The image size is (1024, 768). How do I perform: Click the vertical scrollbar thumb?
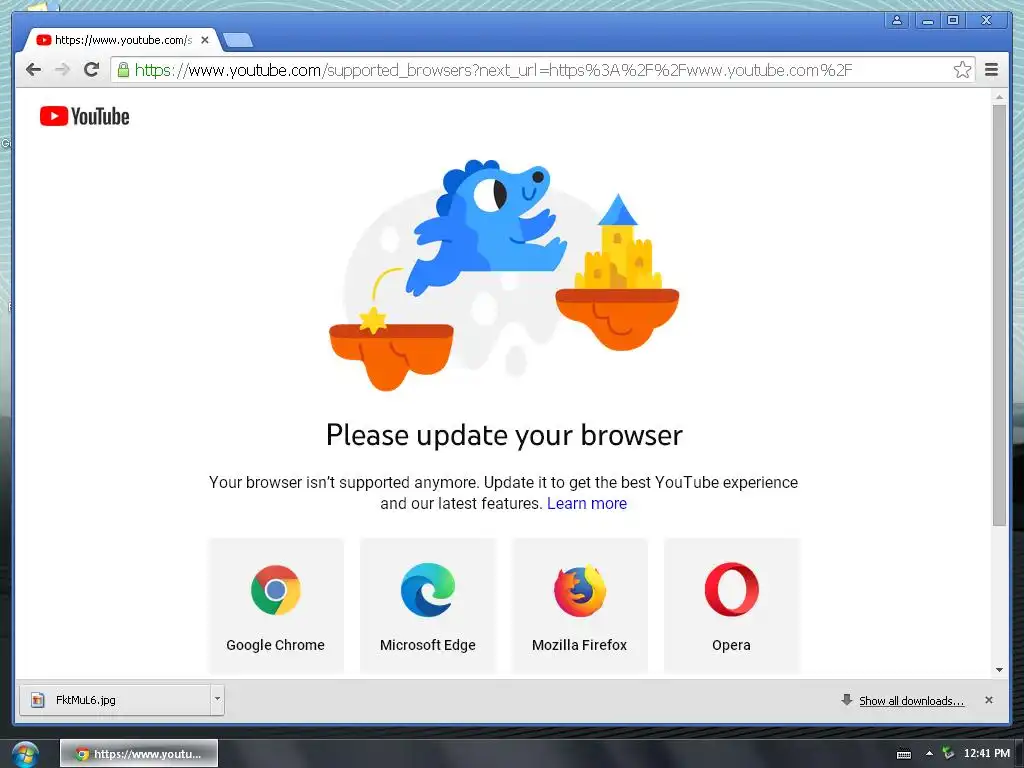(x=999, y=315)
